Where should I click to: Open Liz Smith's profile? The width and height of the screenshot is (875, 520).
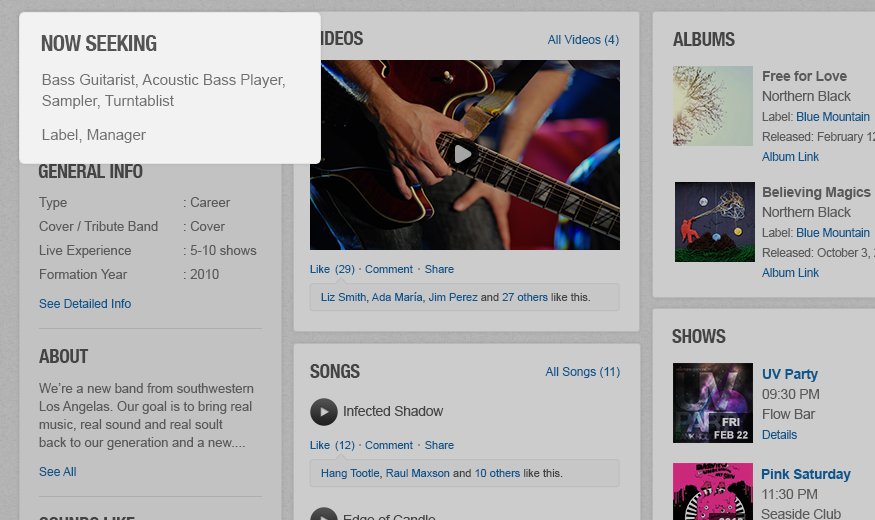coord(343,297)
